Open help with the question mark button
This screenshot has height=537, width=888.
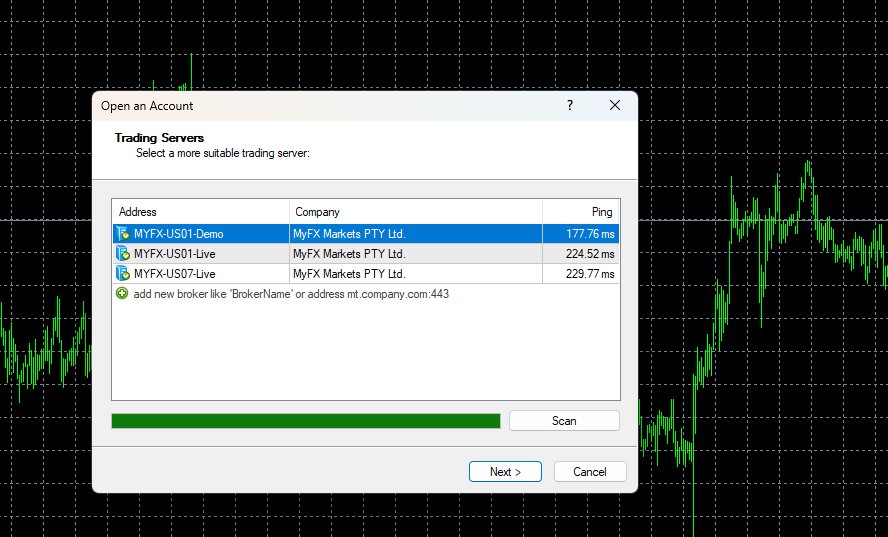[570, 106]
